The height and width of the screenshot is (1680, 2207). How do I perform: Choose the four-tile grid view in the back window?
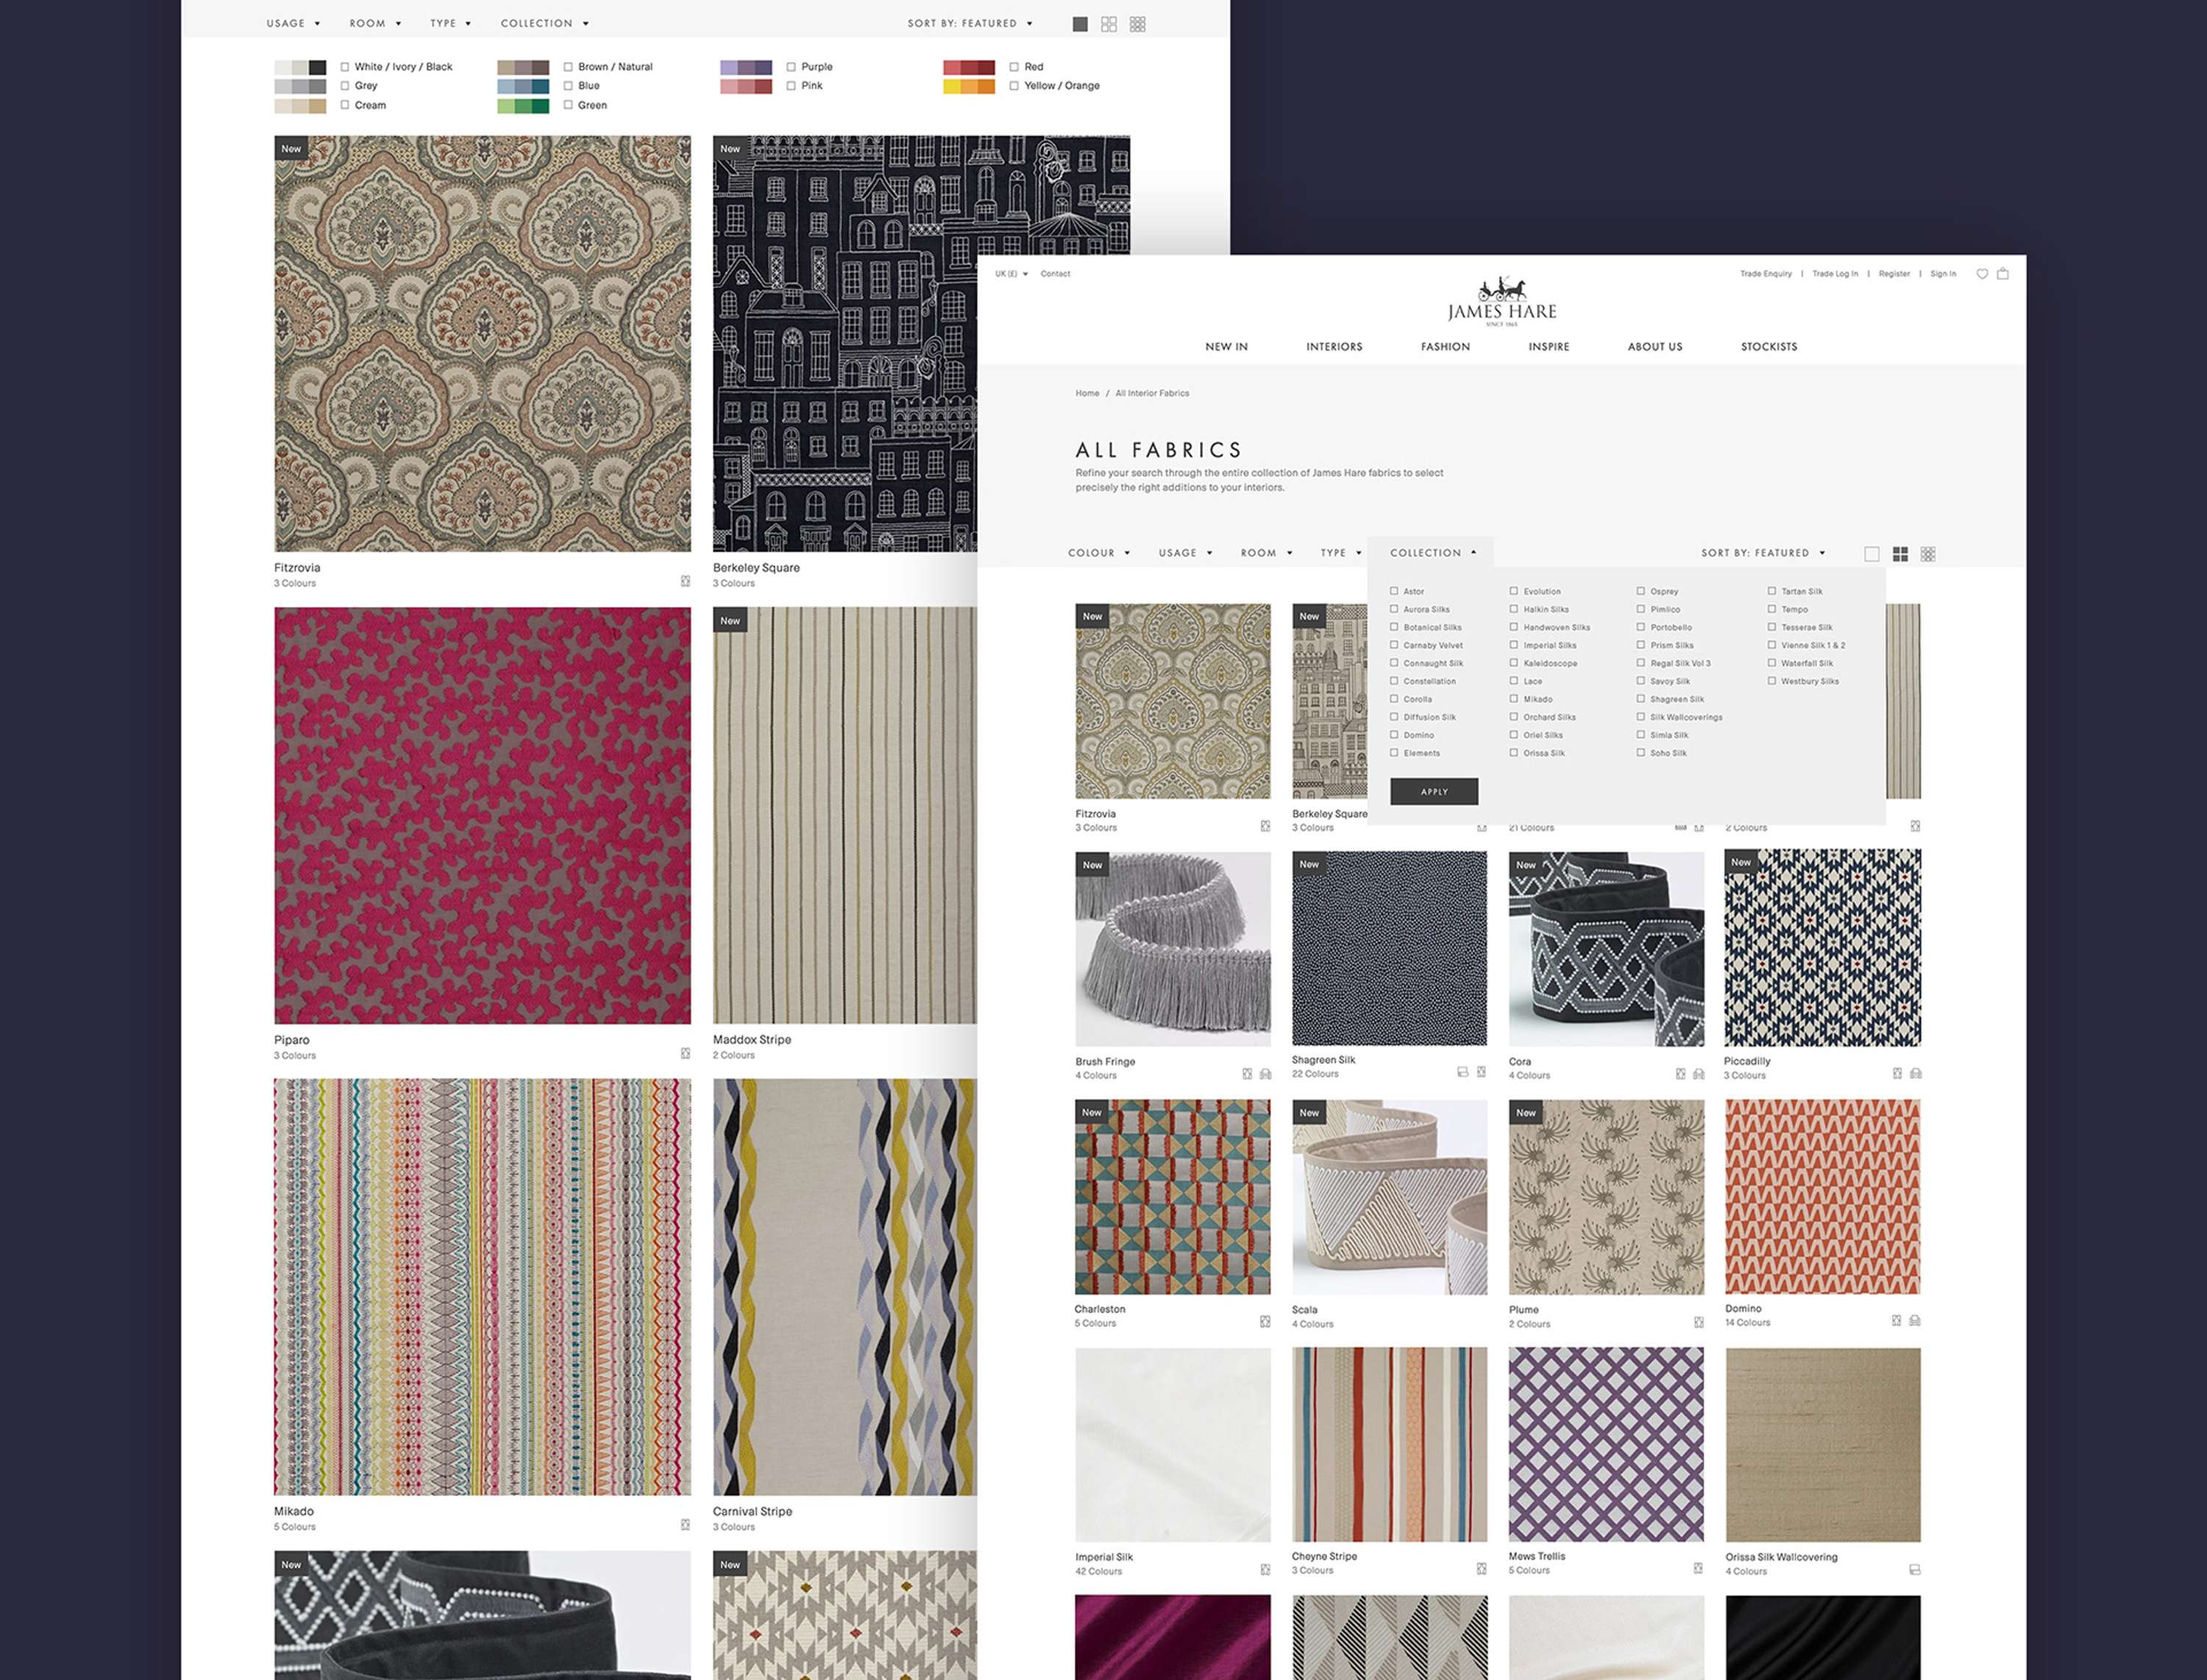1109,24
